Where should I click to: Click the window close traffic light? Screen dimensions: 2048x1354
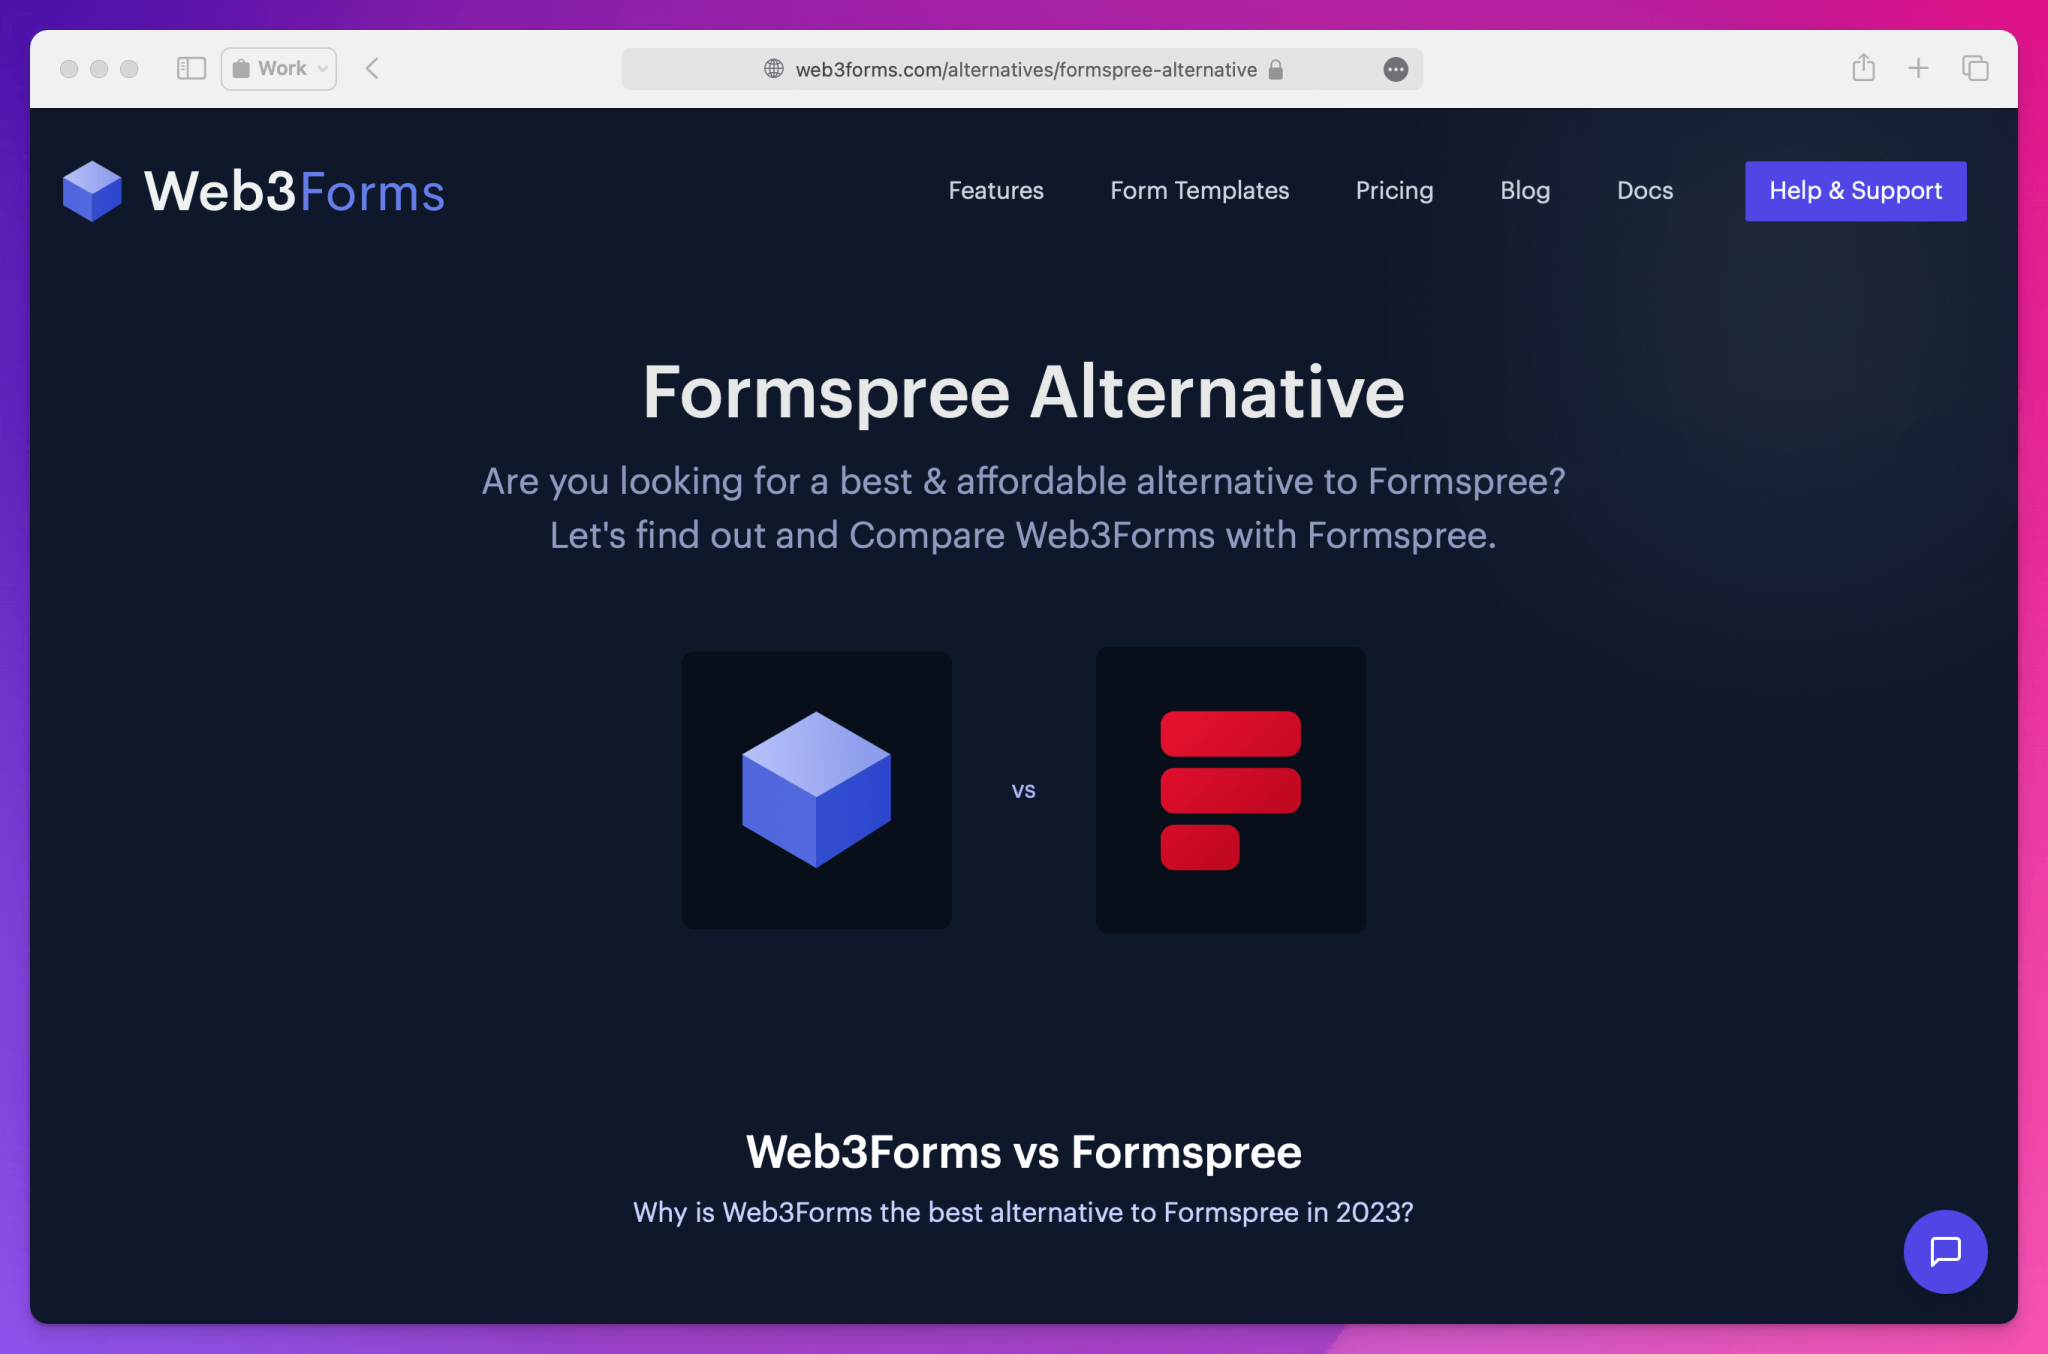tap(69, 69)
